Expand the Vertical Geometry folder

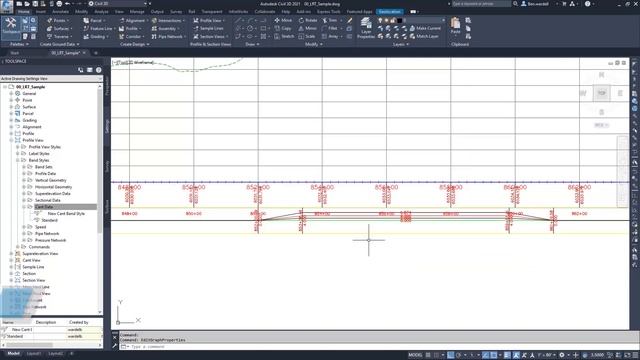[24, 180]
